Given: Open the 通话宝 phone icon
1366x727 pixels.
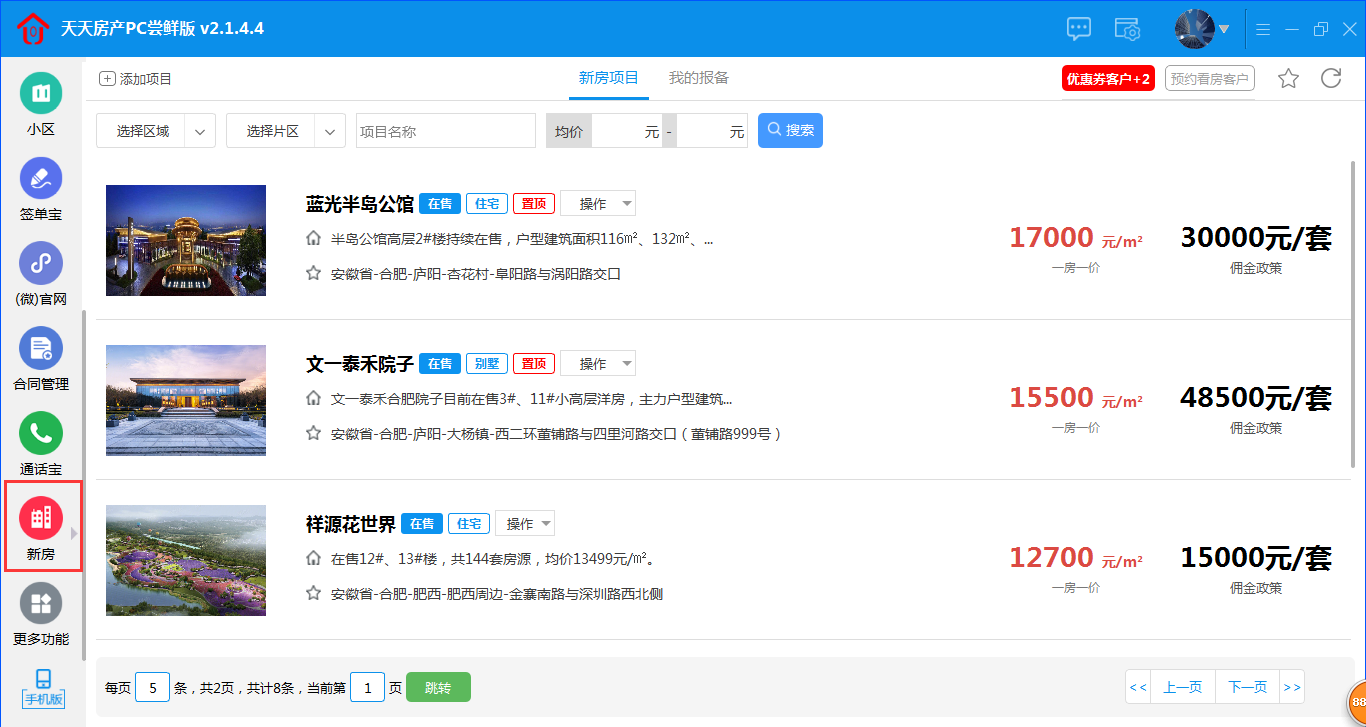Looking at the screenshot, I should click(x=41, y=434).
